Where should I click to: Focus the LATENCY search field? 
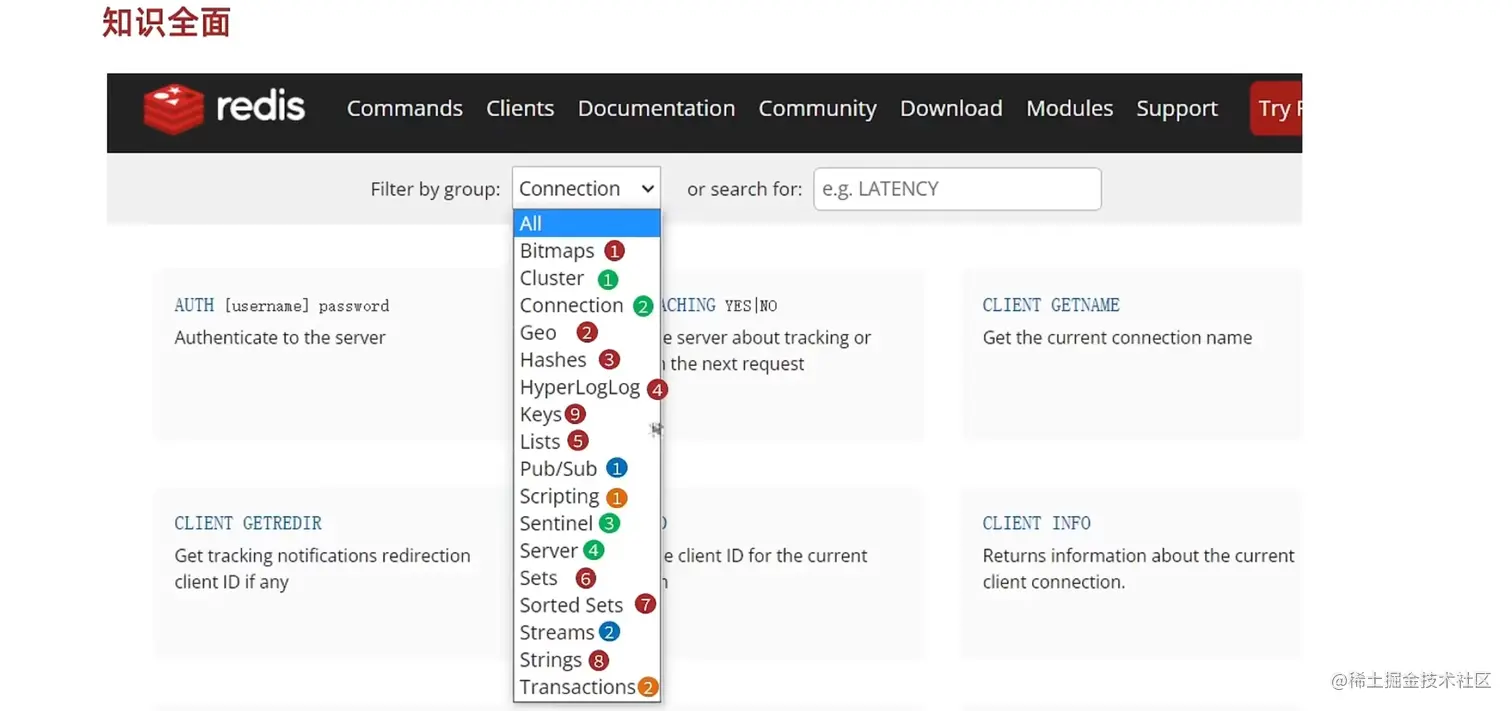click(957, 188)
